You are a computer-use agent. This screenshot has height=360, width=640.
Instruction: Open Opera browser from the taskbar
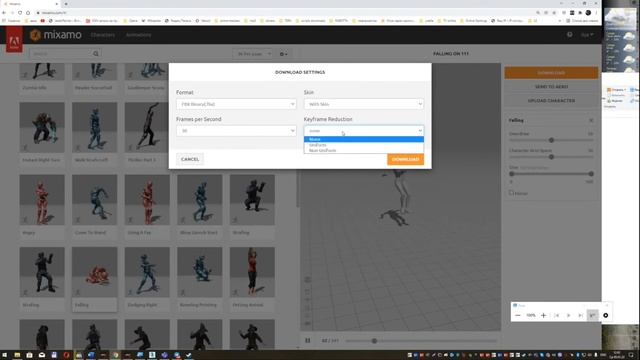[66, 355]
